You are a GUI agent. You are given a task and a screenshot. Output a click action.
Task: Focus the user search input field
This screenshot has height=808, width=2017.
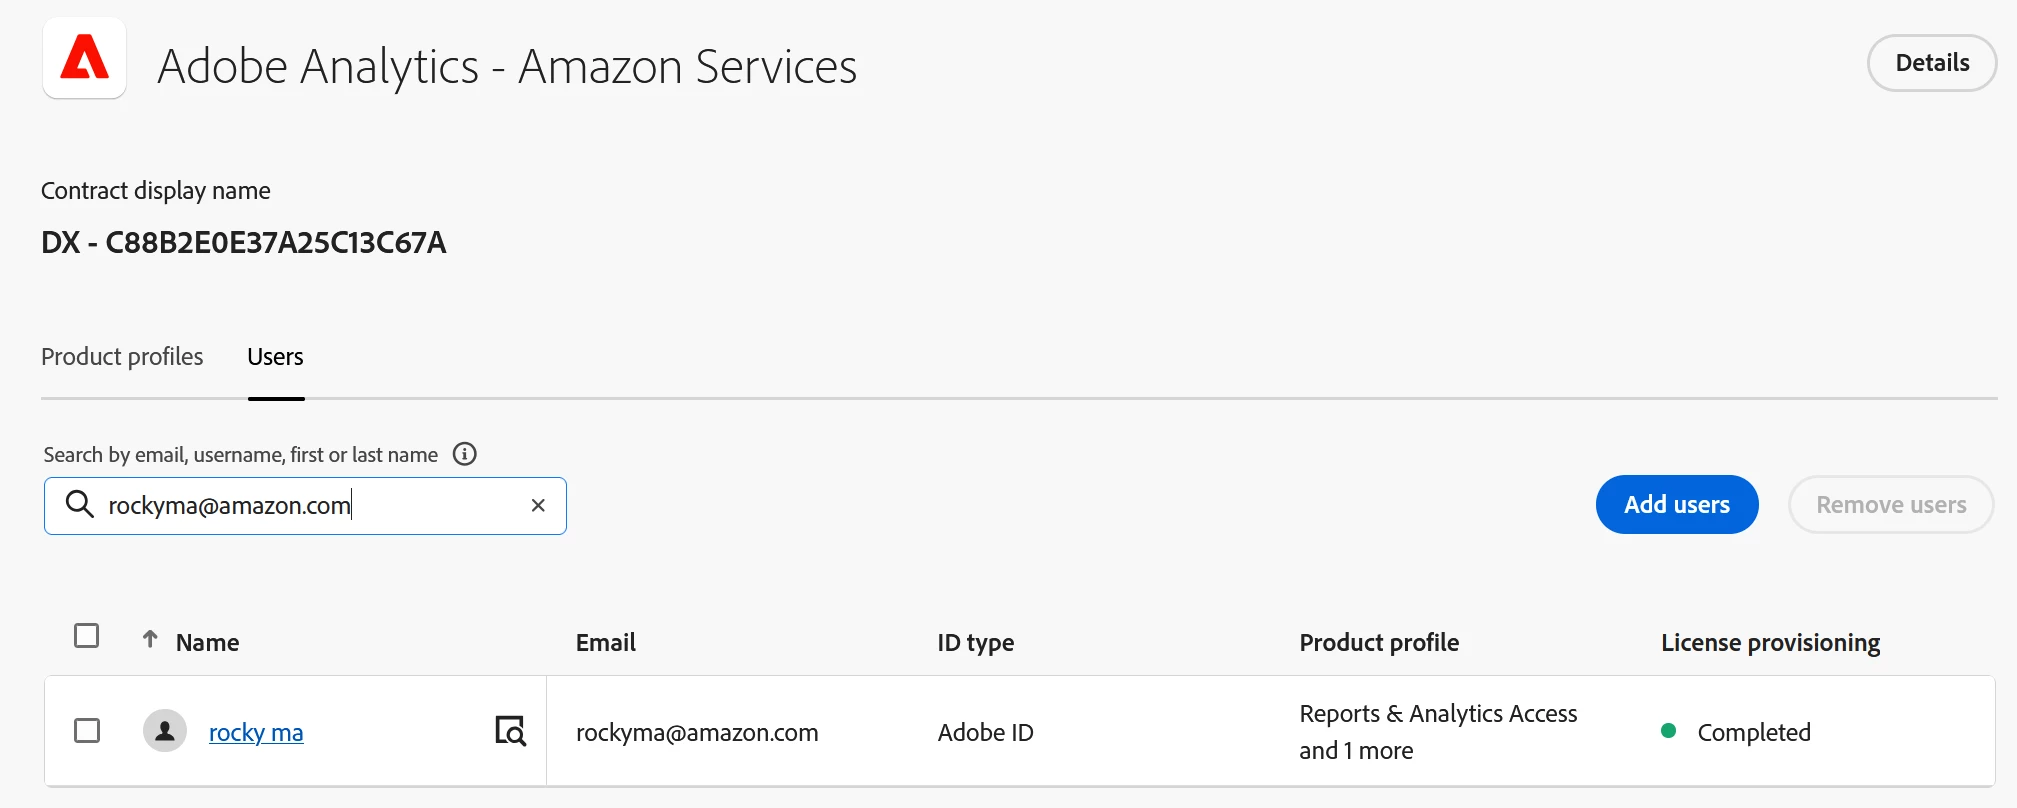tap(310, 506)
